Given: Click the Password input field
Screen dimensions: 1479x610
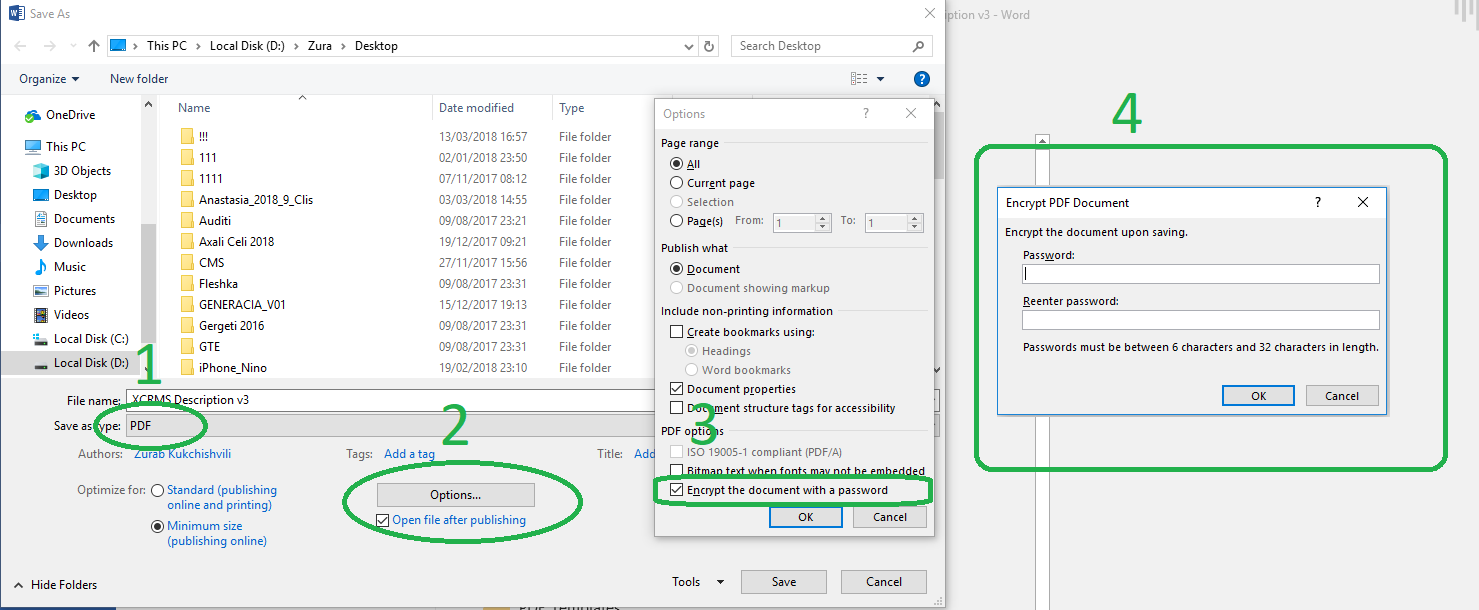Looking at the screenshot, I should point(1200,274).
